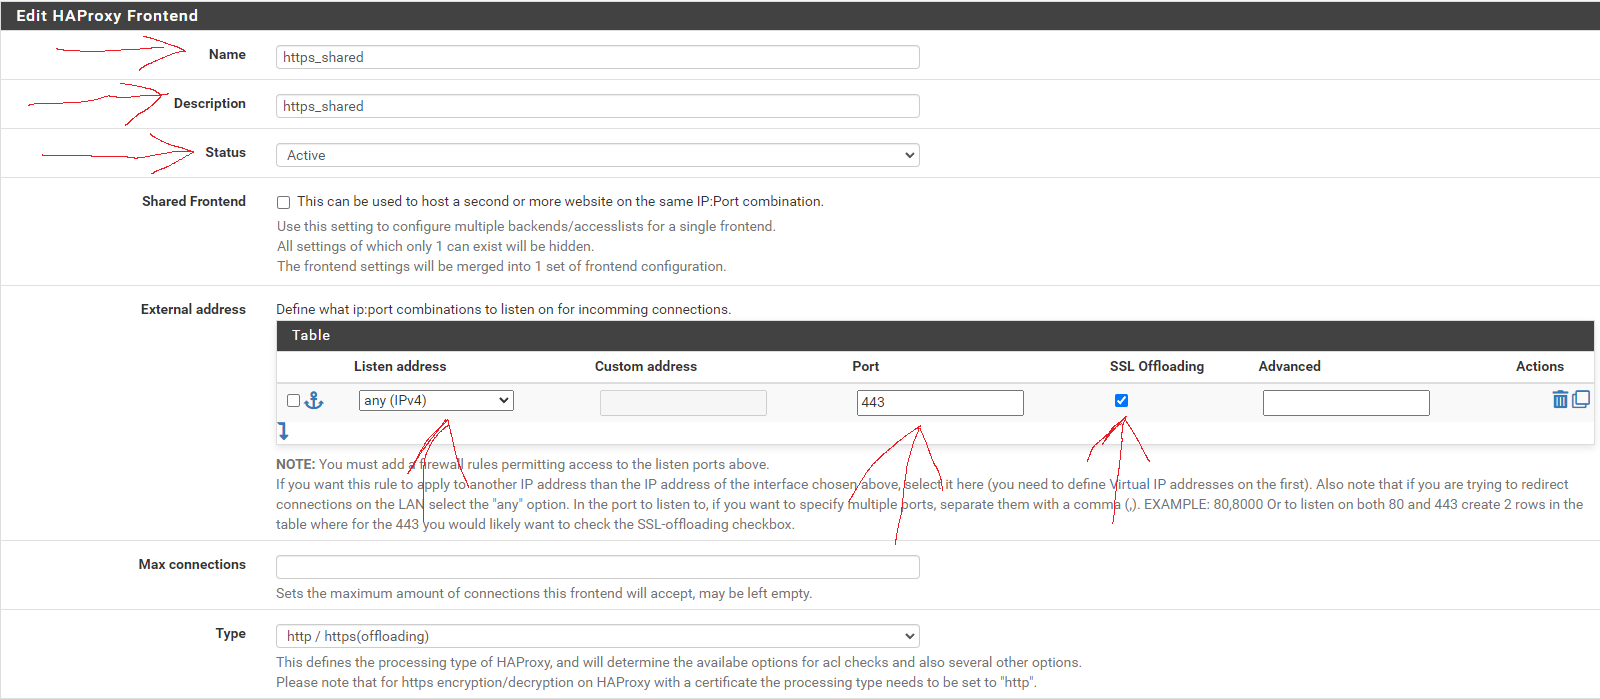
Task: Open the Listen address dropdown any (IPv4)
Action: (436, 400)
